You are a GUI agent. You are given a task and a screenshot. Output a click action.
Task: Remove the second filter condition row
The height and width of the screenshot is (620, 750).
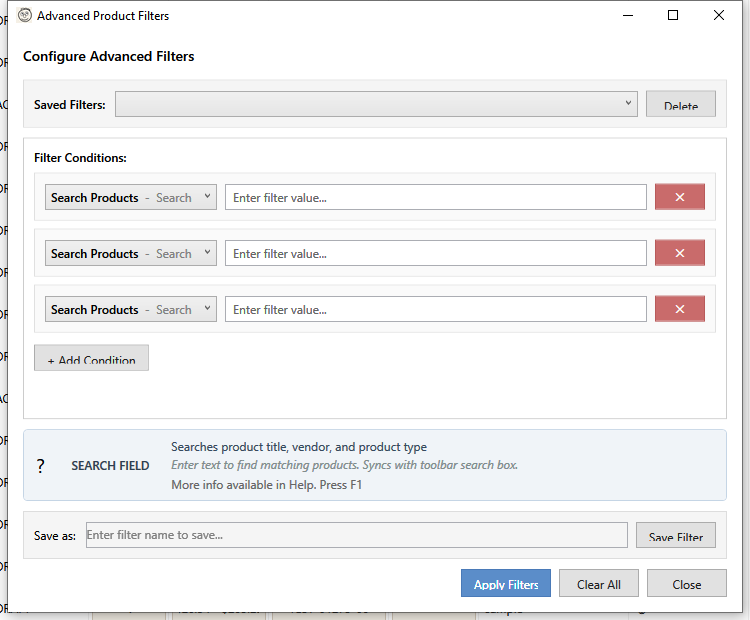pos(679,253)
